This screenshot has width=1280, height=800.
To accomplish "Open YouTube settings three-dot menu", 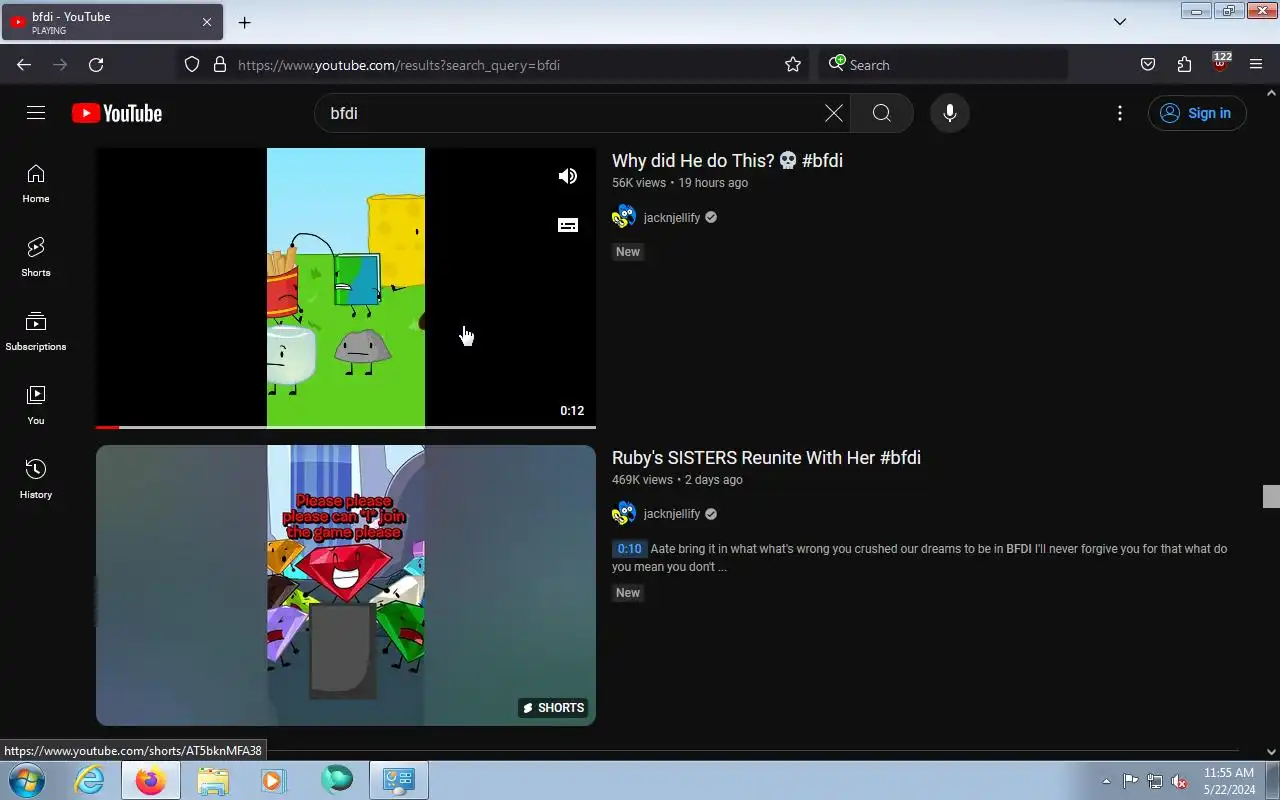I will tap(1120, 113).
